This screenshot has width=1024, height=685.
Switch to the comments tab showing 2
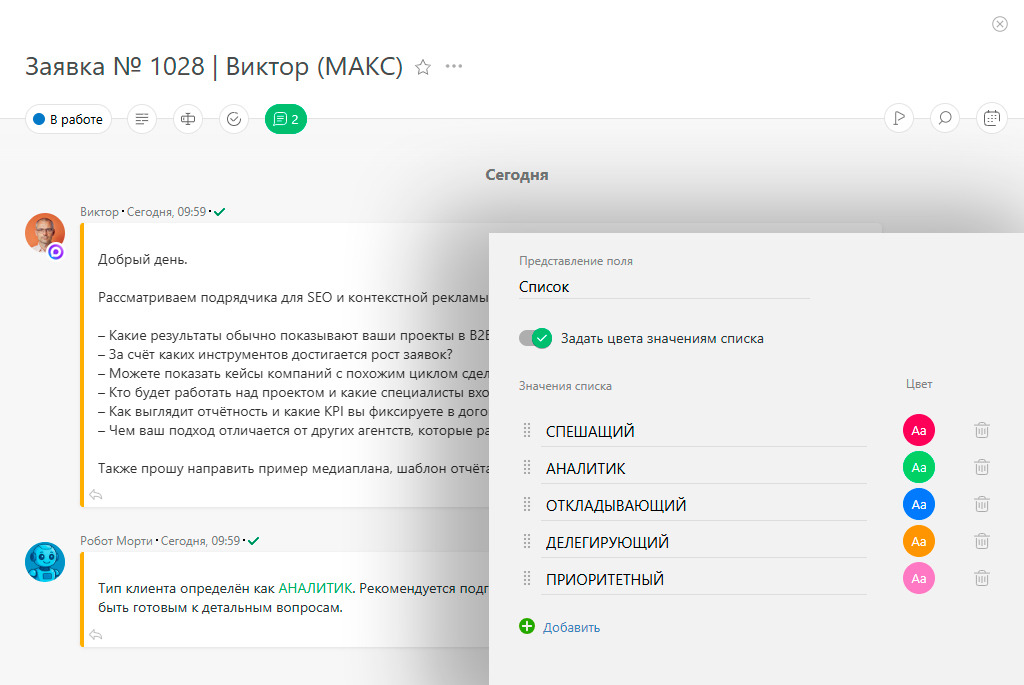285,119
